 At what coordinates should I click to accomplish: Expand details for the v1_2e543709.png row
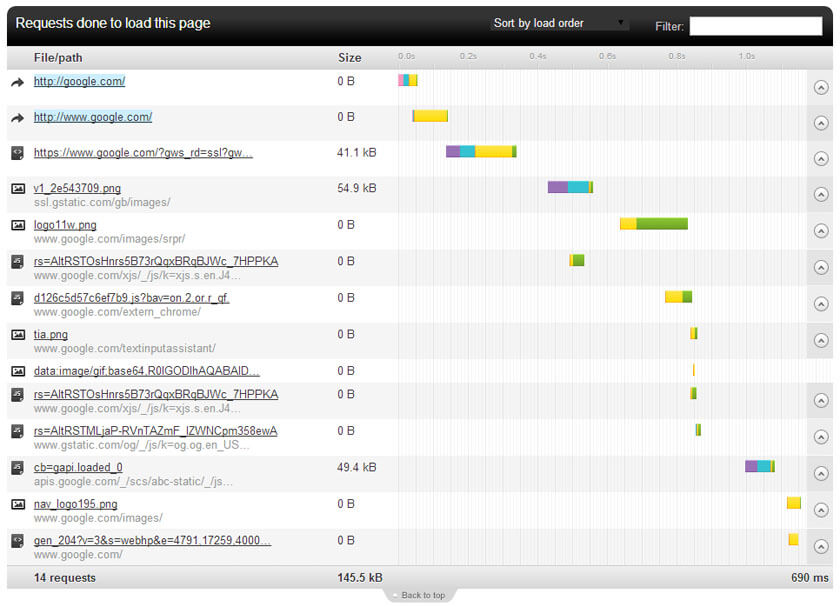[x=821, y=194]
